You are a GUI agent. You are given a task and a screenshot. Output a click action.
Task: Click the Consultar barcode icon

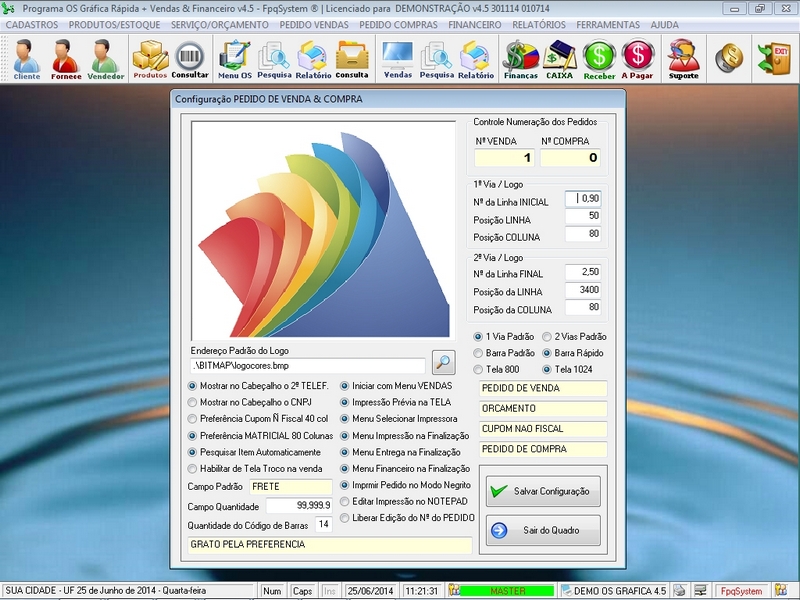(190, 58)
